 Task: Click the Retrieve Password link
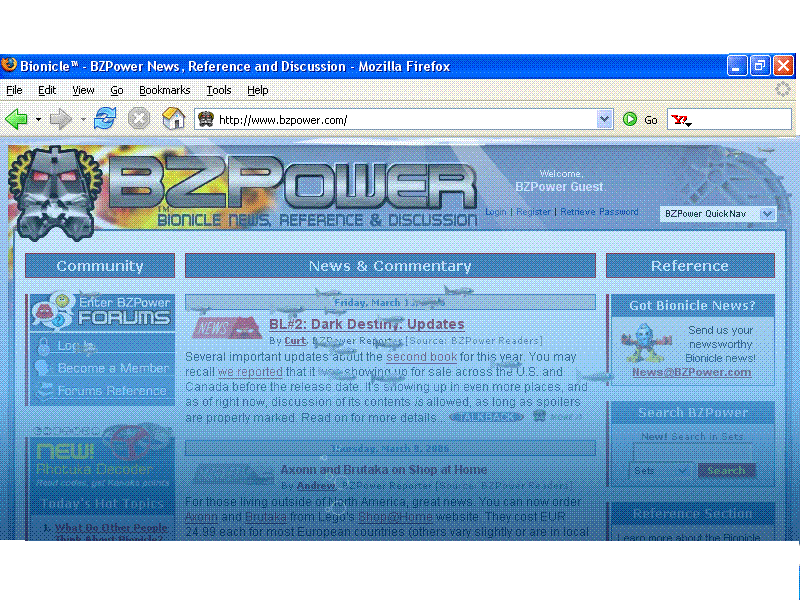[x=599, y=212]
